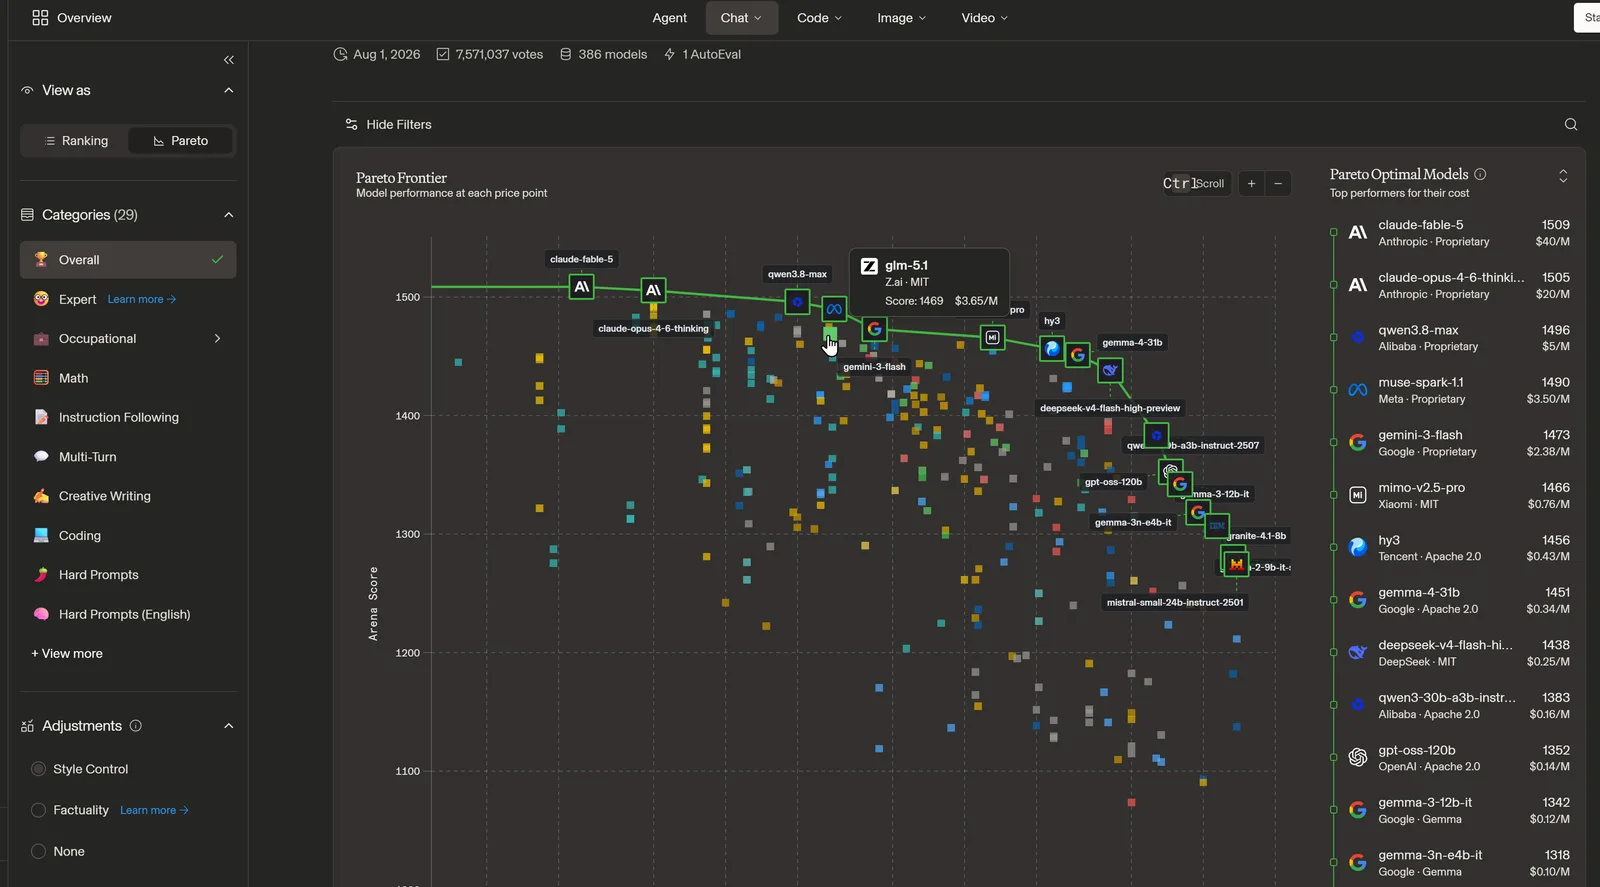Click the 1 AutoEval stat
The width and height of the screenshot is (1600, 887).
(702, 54)
